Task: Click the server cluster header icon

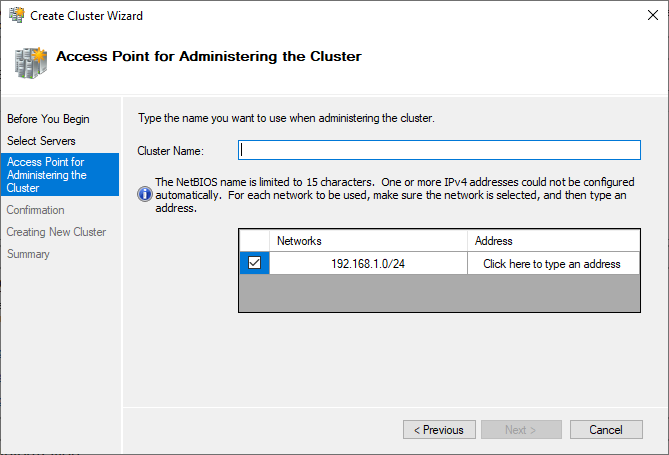Action: click(x=30, y=63)
